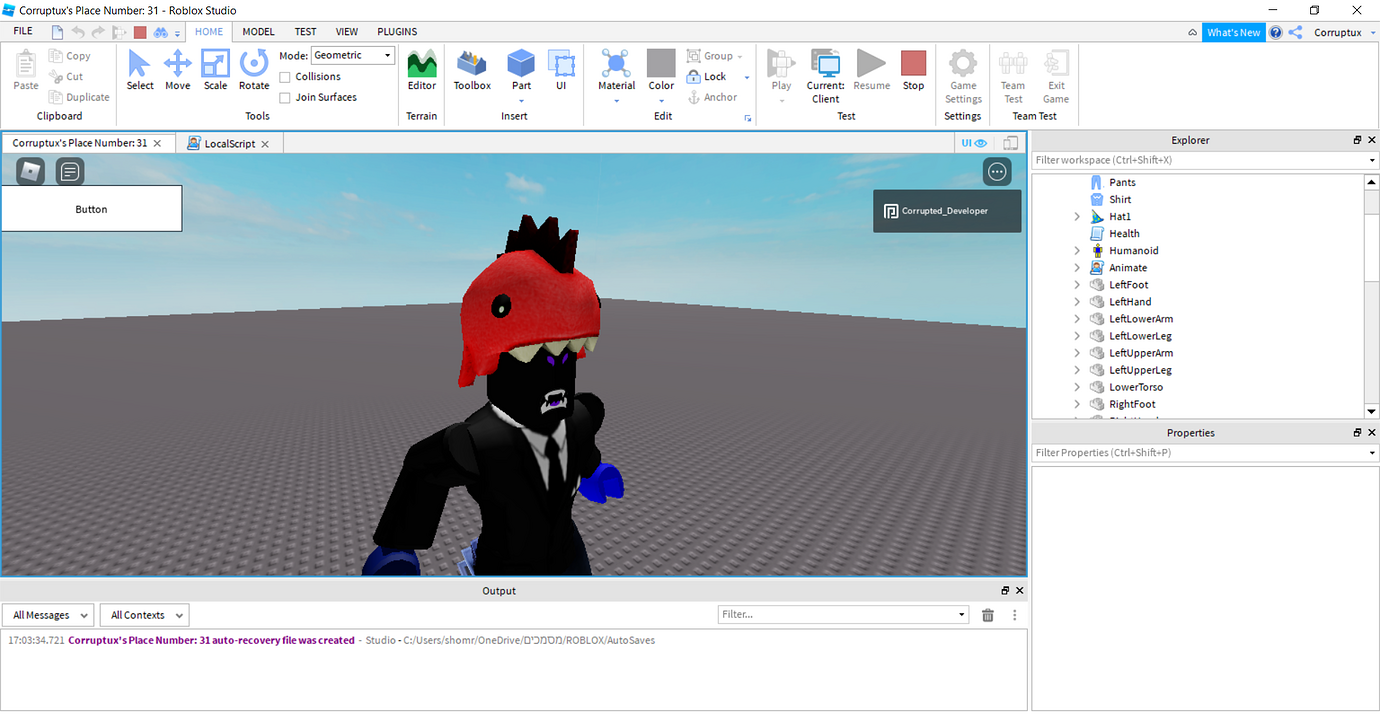Open the Toolbox
This screenshot has width=1380, height=718.
[x=471, y=70]
